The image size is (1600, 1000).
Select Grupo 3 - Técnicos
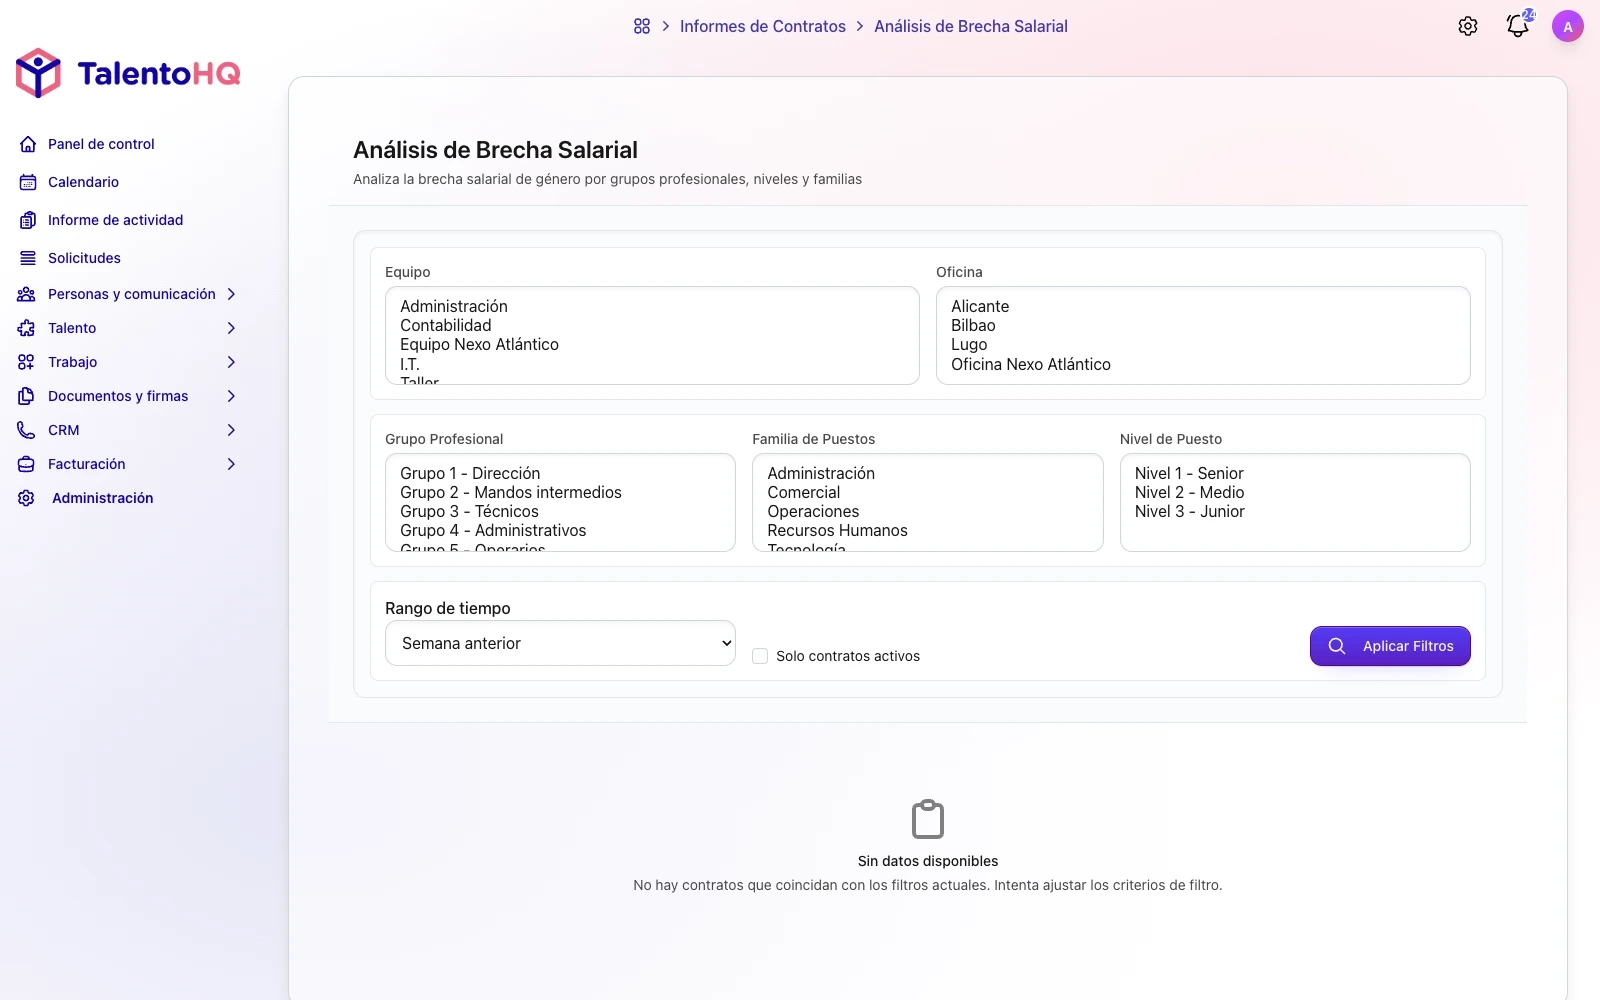click(x=560, y=511)
